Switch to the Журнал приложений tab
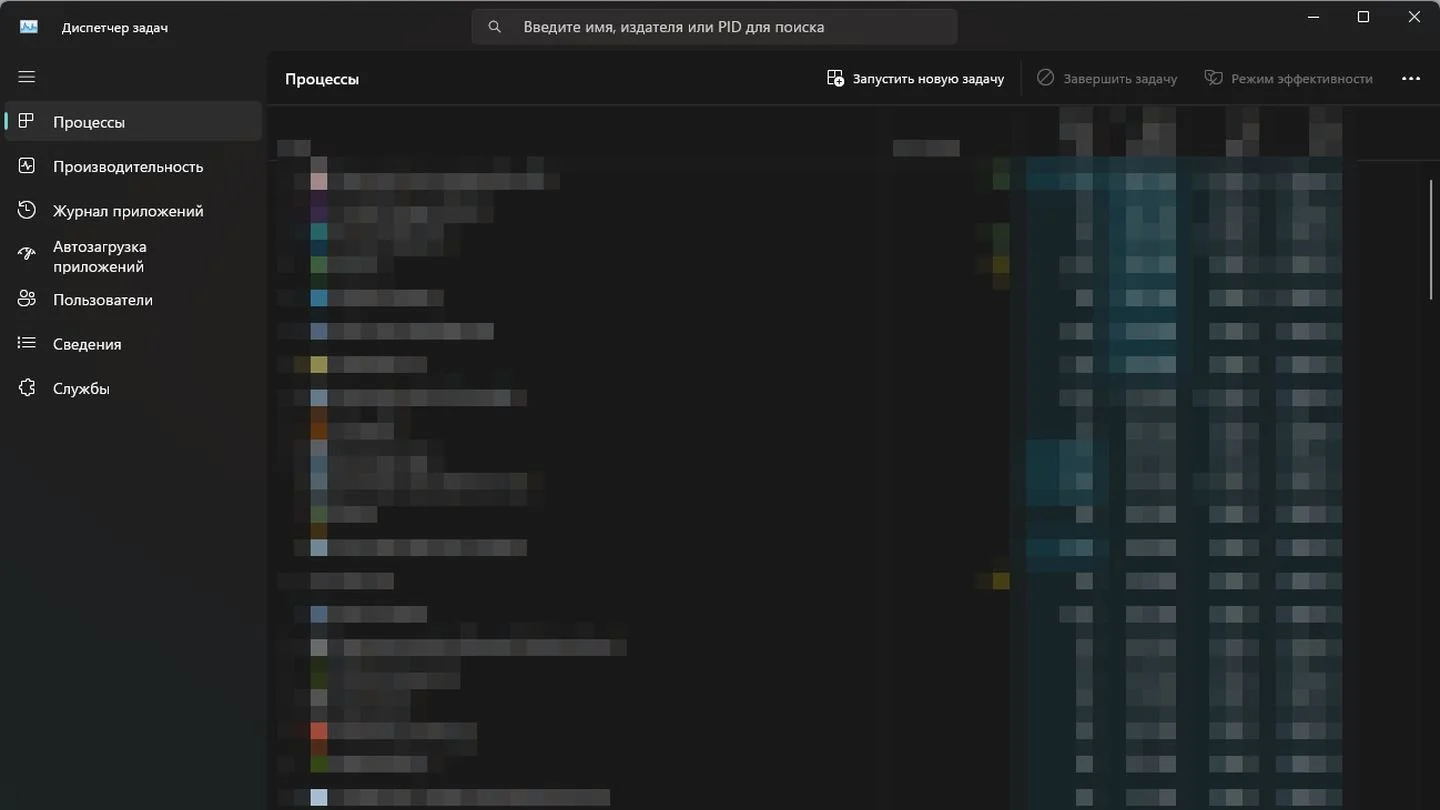 tap(134, 211)
